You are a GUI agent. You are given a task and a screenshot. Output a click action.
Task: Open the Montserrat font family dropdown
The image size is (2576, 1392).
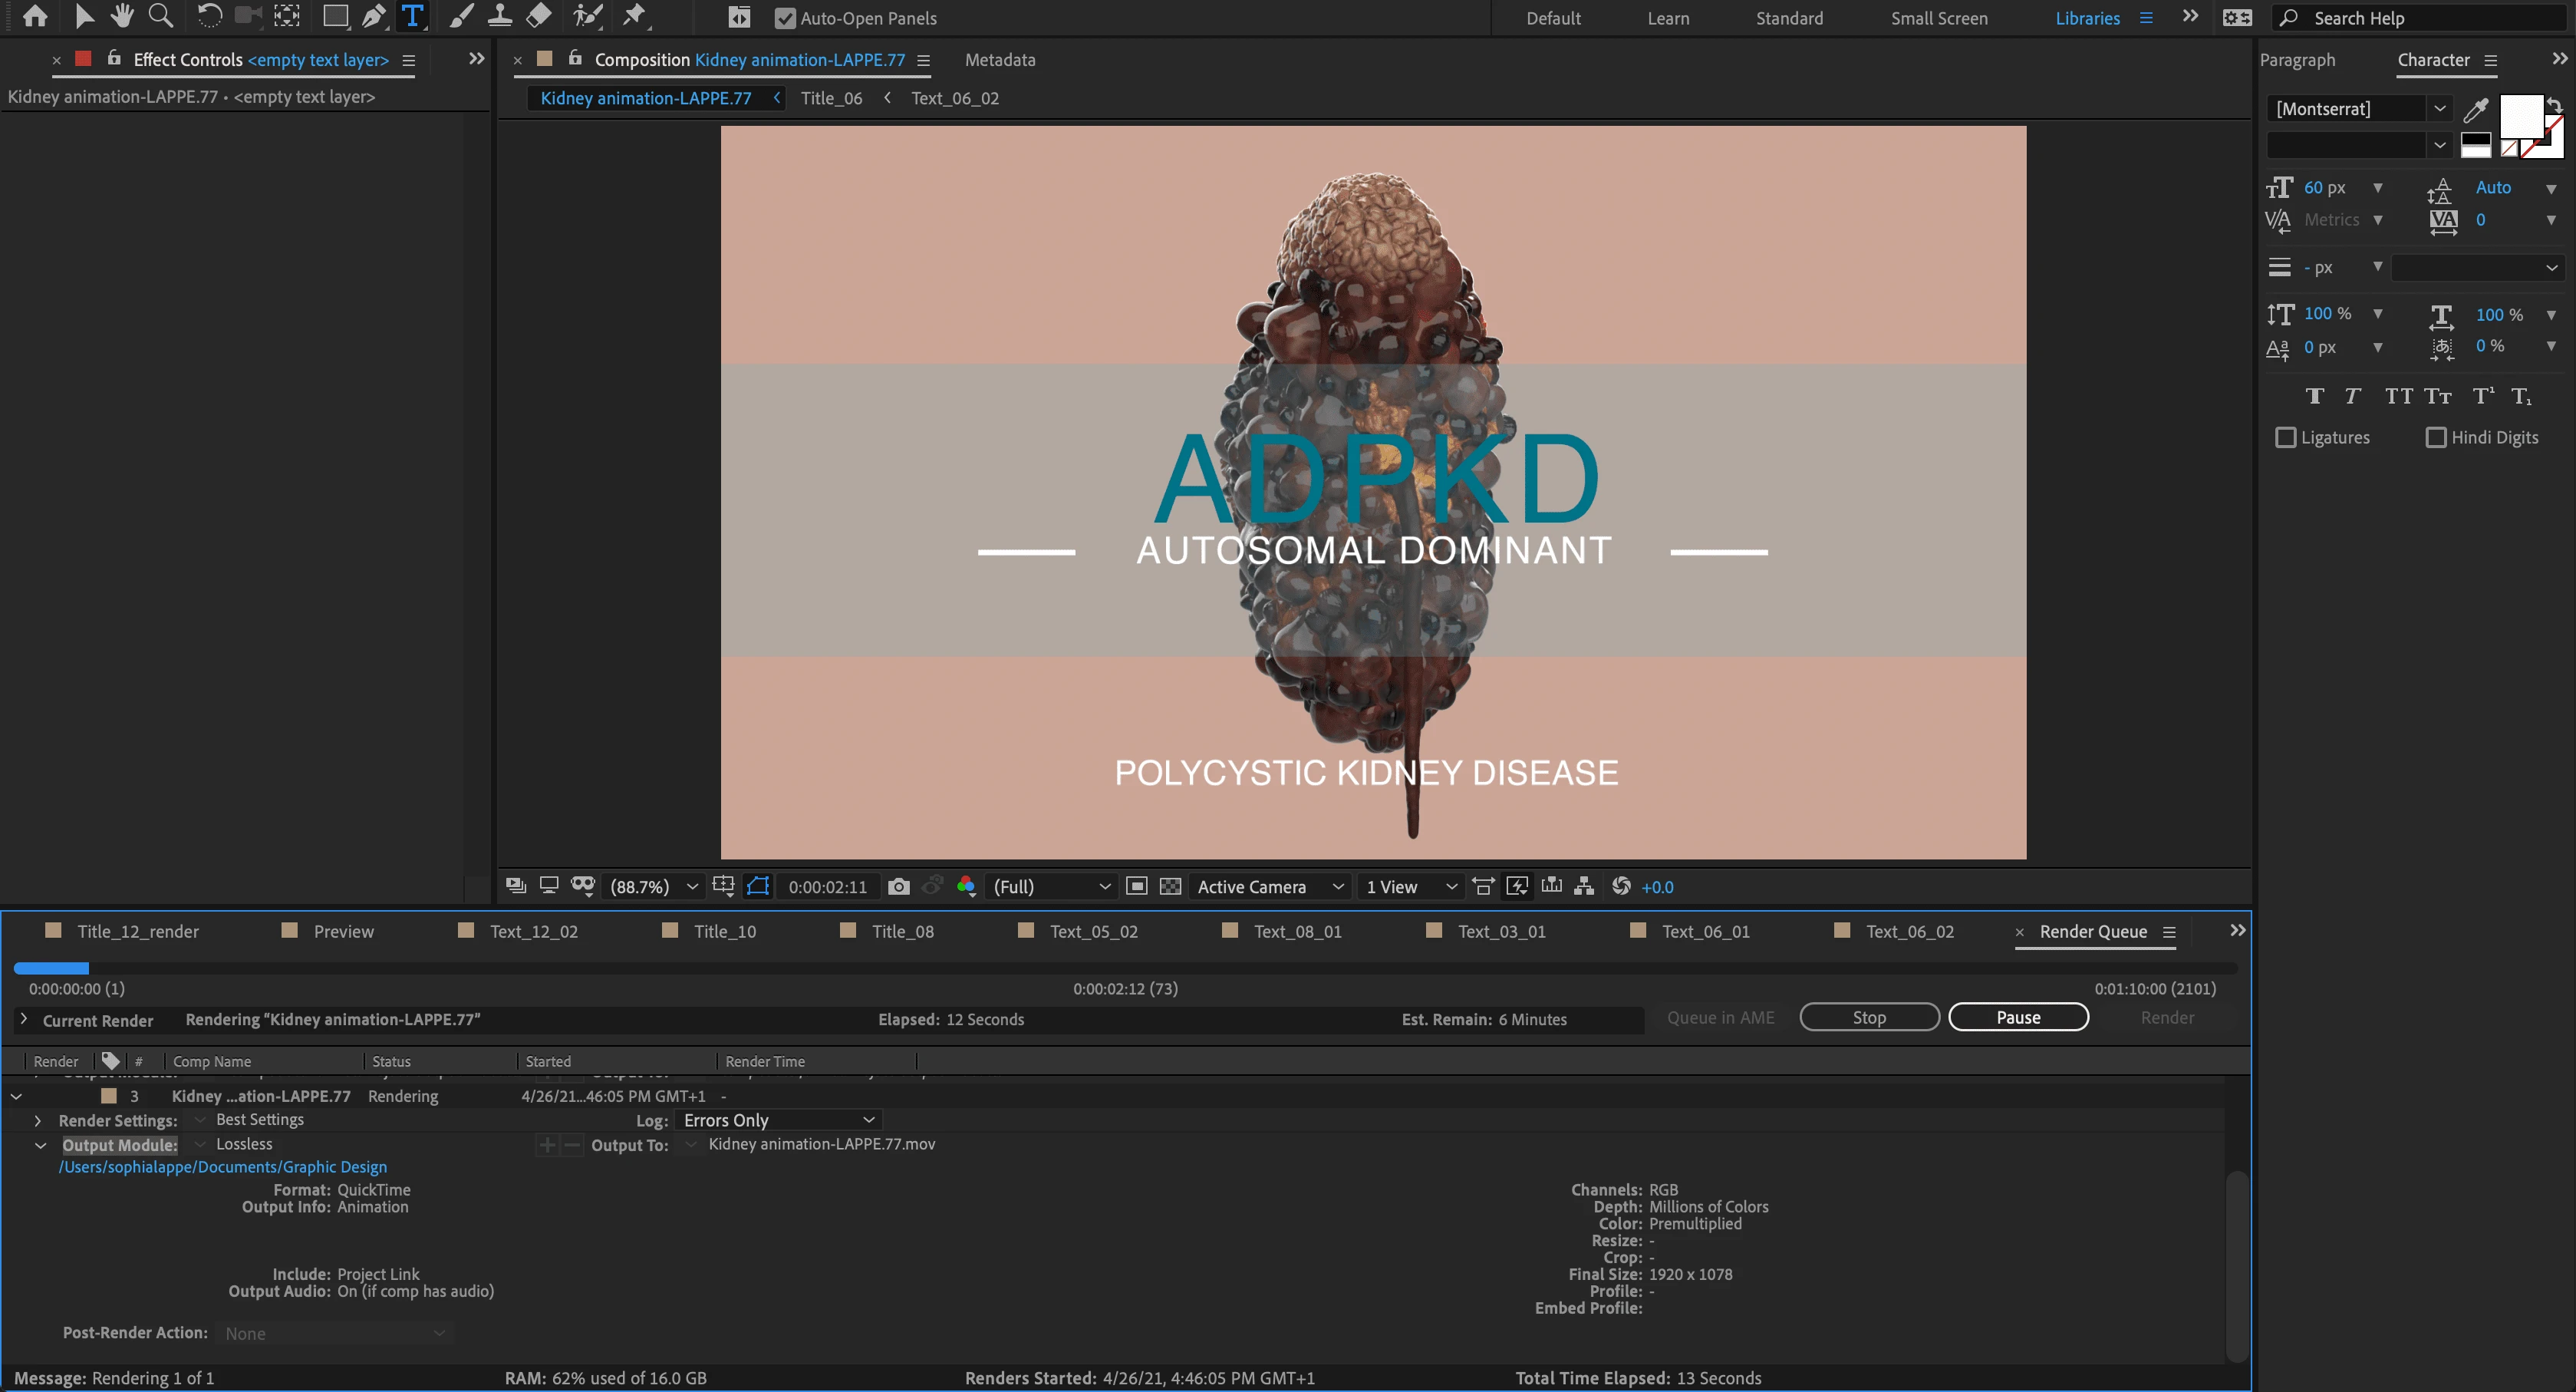[2439, 109]
